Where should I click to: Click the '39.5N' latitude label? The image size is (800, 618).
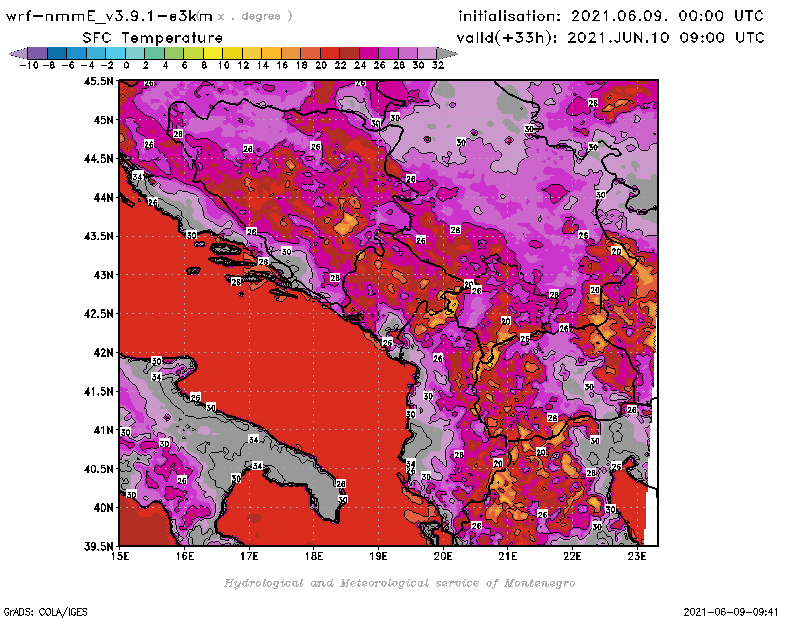click(x=98, y=546)
